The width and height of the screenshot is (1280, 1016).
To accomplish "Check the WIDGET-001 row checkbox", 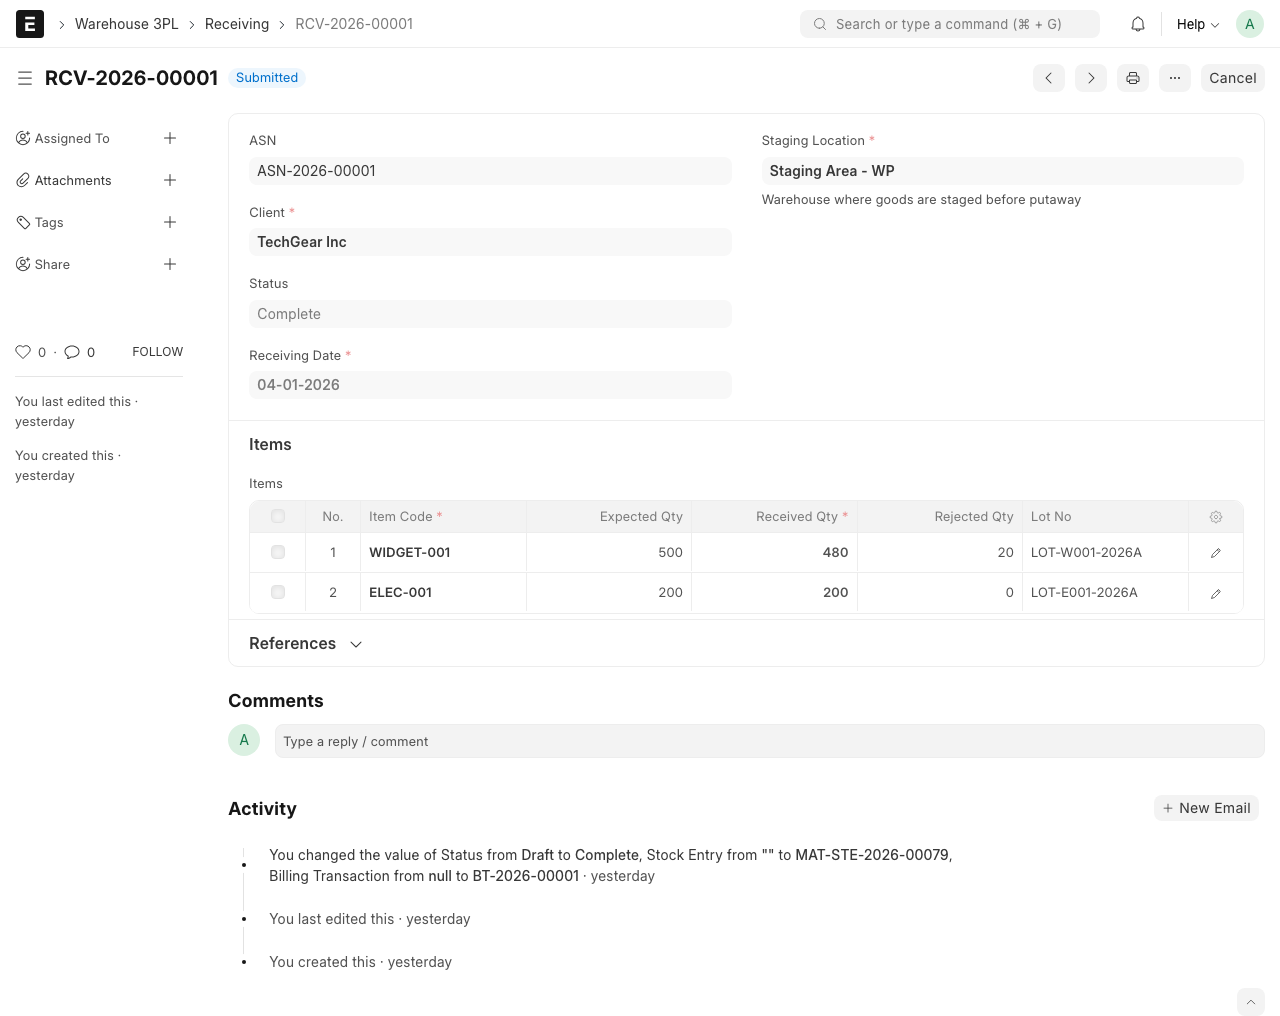I will coord(278,552).
